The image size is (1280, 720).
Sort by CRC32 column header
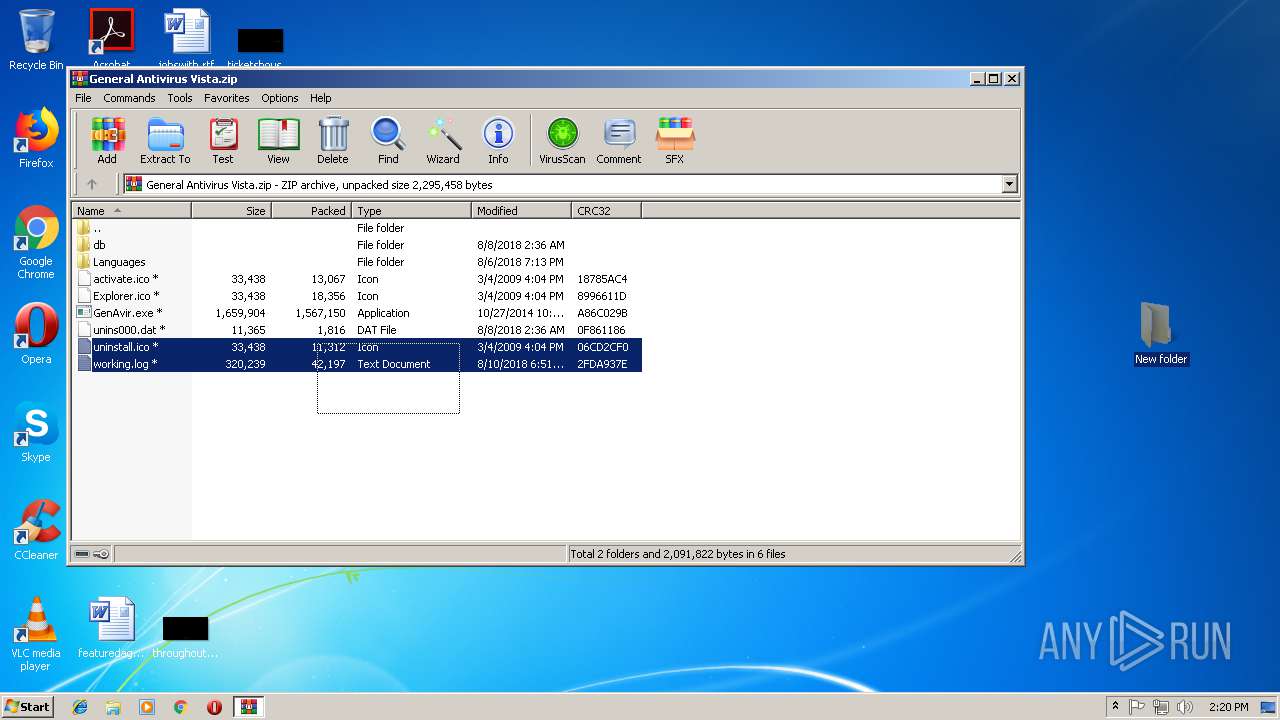click(x=607, y=211)
